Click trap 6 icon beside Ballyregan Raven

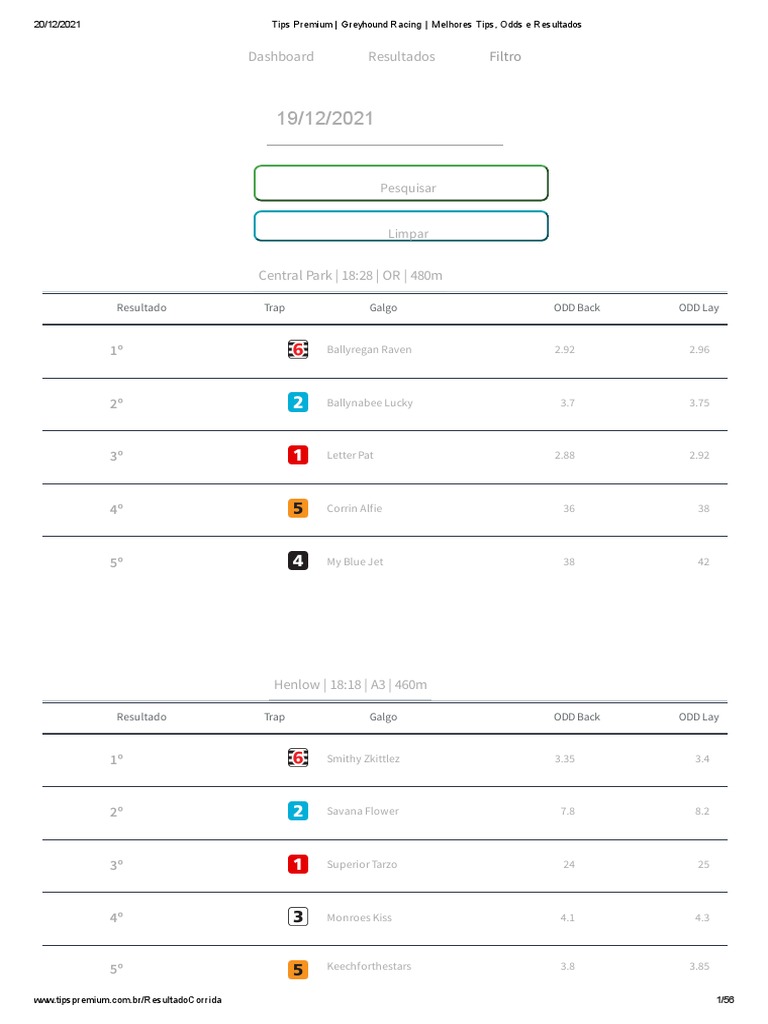click(297, 350)
